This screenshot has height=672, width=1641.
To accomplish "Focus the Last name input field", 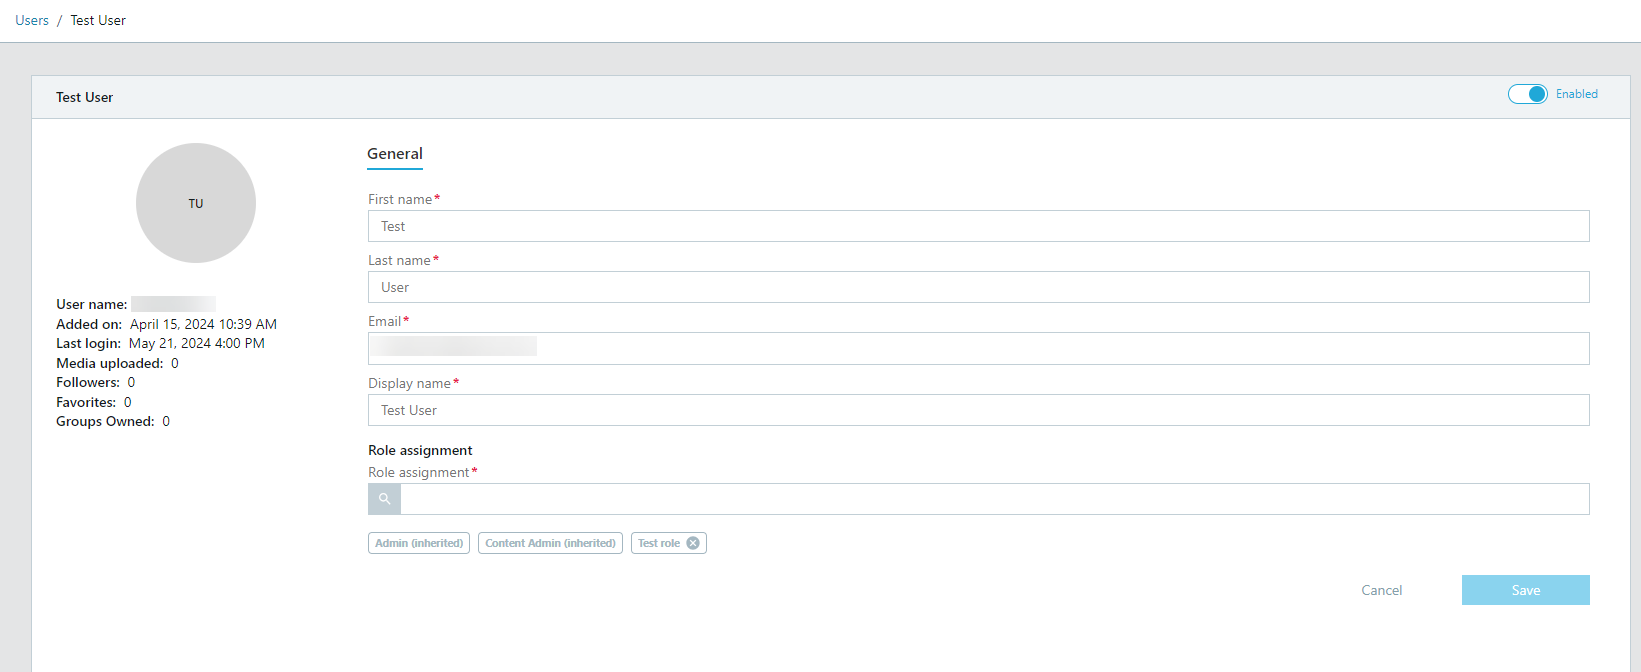I will tap(978, 287).
